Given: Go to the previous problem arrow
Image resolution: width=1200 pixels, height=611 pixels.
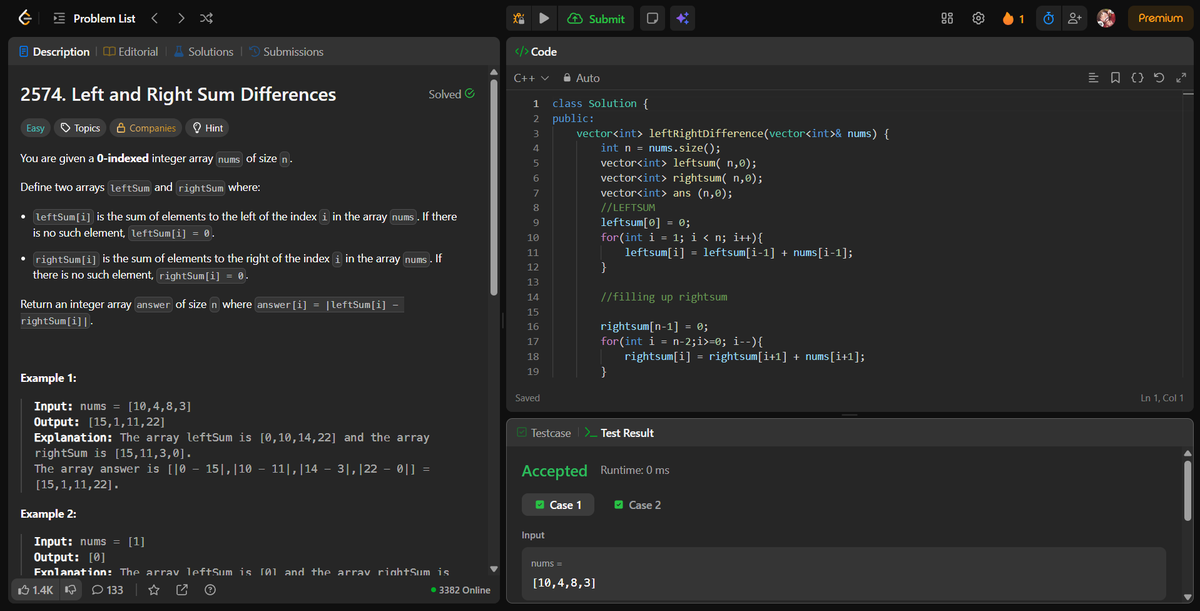Looking at the screenshot, I should (155, 18).
